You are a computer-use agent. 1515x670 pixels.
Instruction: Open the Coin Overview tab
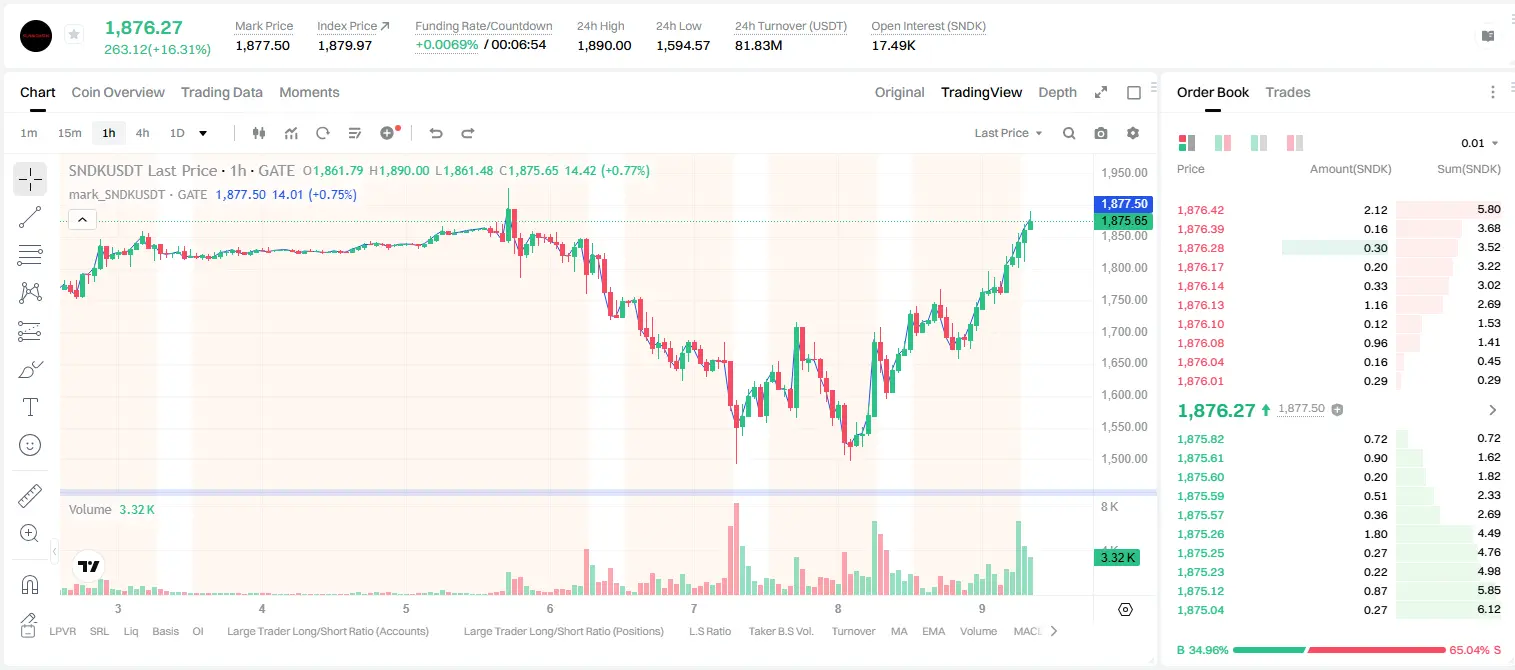click(x=118, y=92)
